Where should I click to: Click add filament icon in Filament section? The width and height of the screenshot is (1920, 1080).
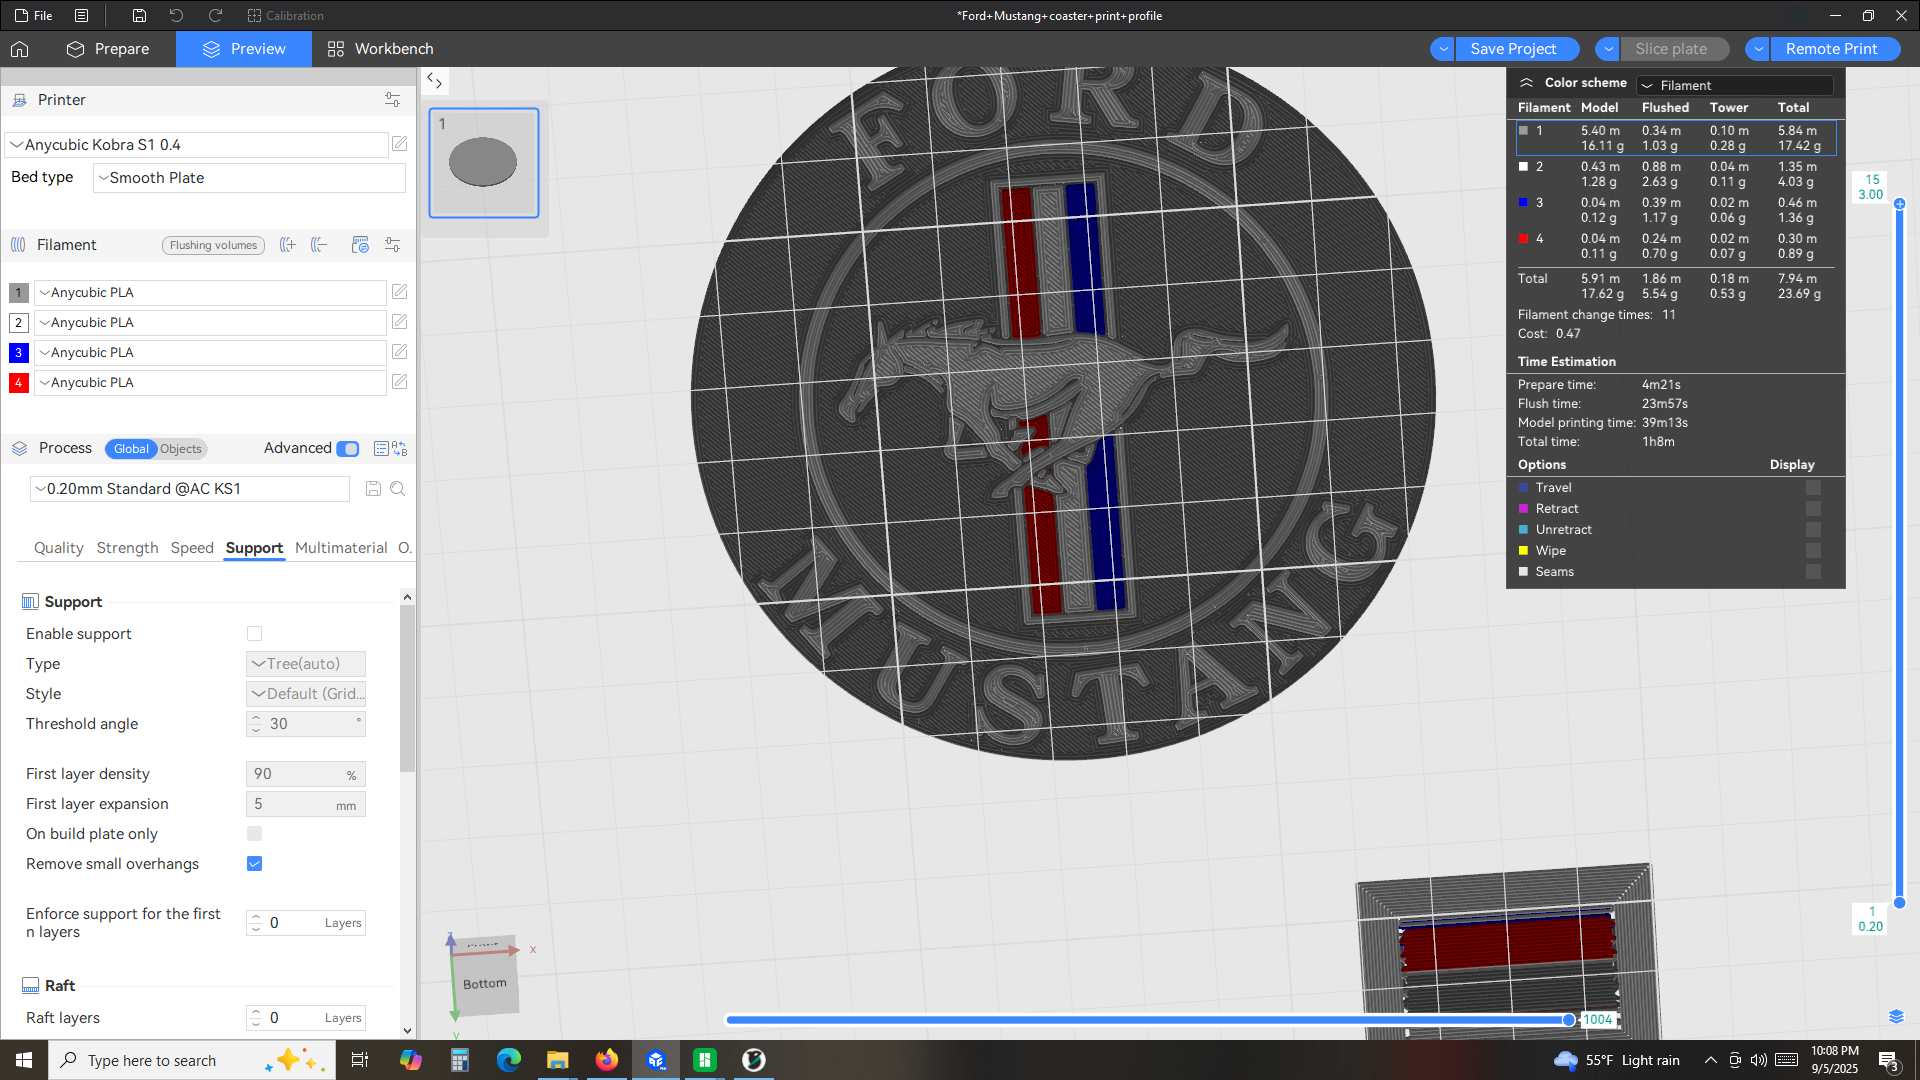[x=288, y=245]
